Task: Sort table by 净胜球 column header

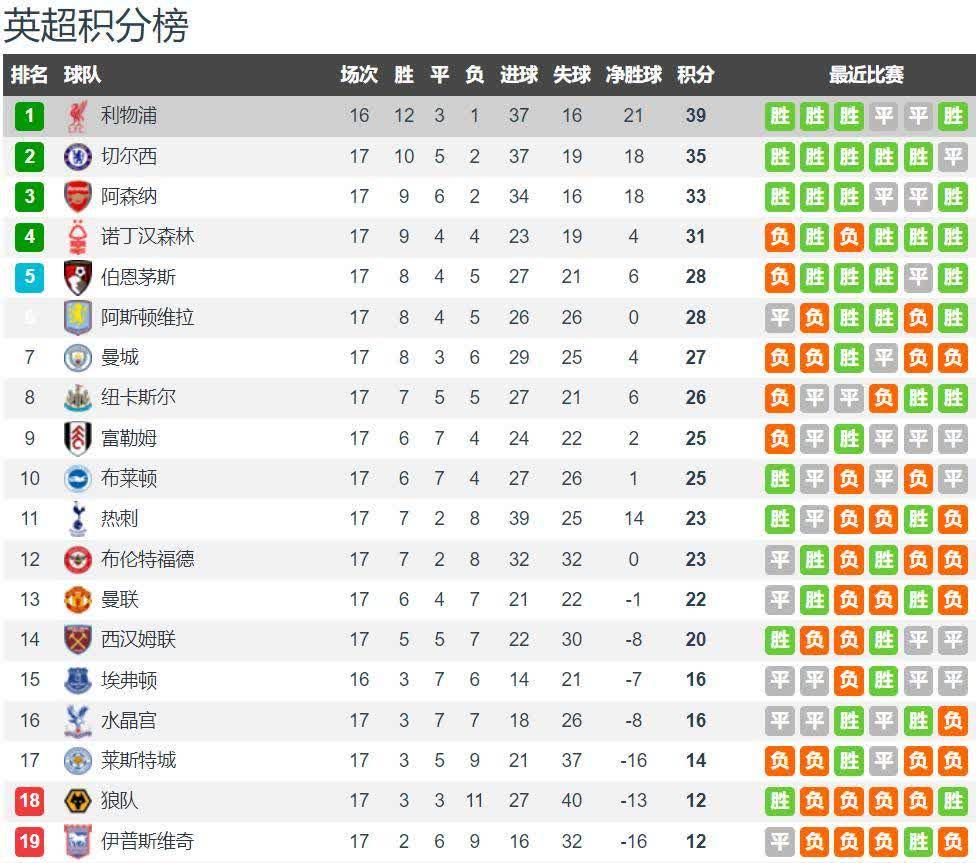Action: pyautogui.click(x=633, y=75)
